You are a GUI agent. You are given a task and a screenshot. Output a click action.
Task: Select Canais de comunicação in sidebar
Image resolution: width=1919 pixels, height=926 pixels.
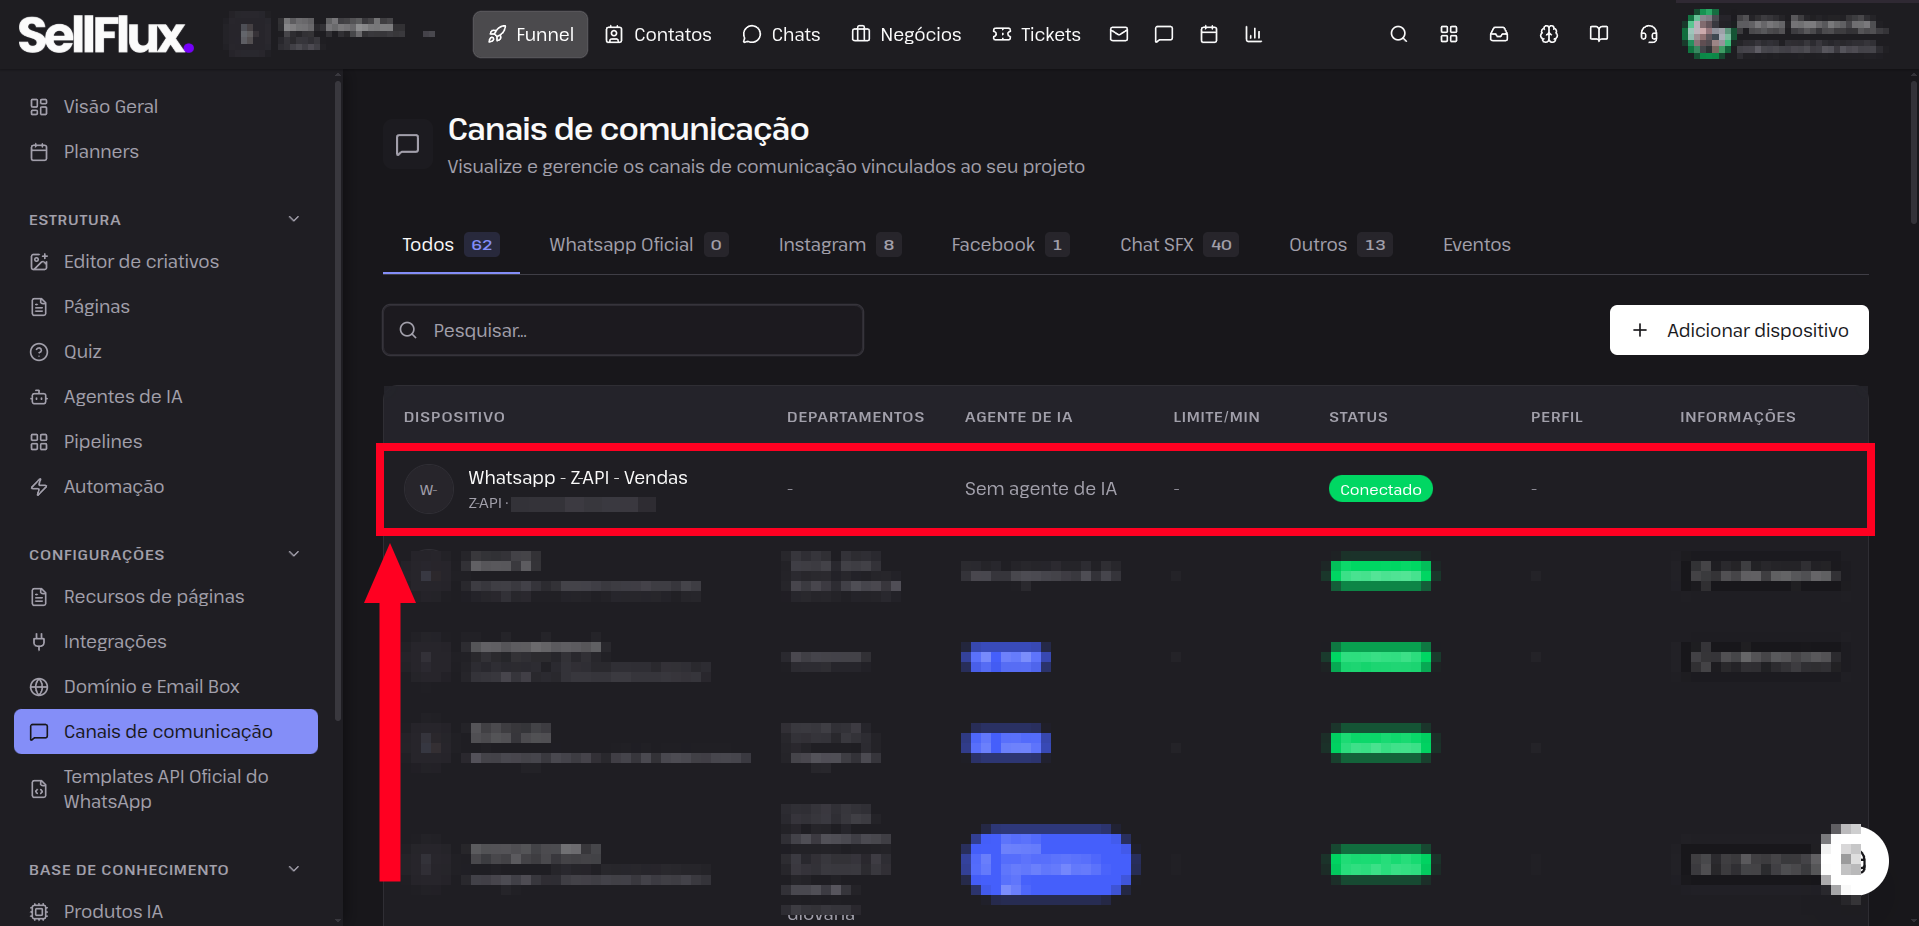coord(166,732)
